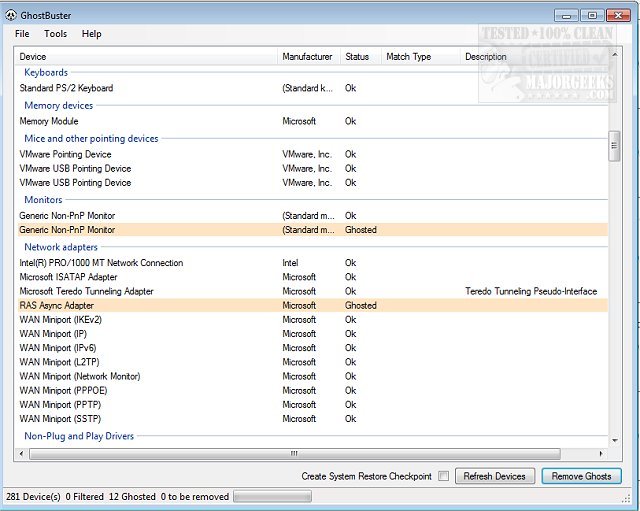The height and width of the screenshot is (511, 640).
Task: Collapse the Network adapters group
Action: point(61,246)
